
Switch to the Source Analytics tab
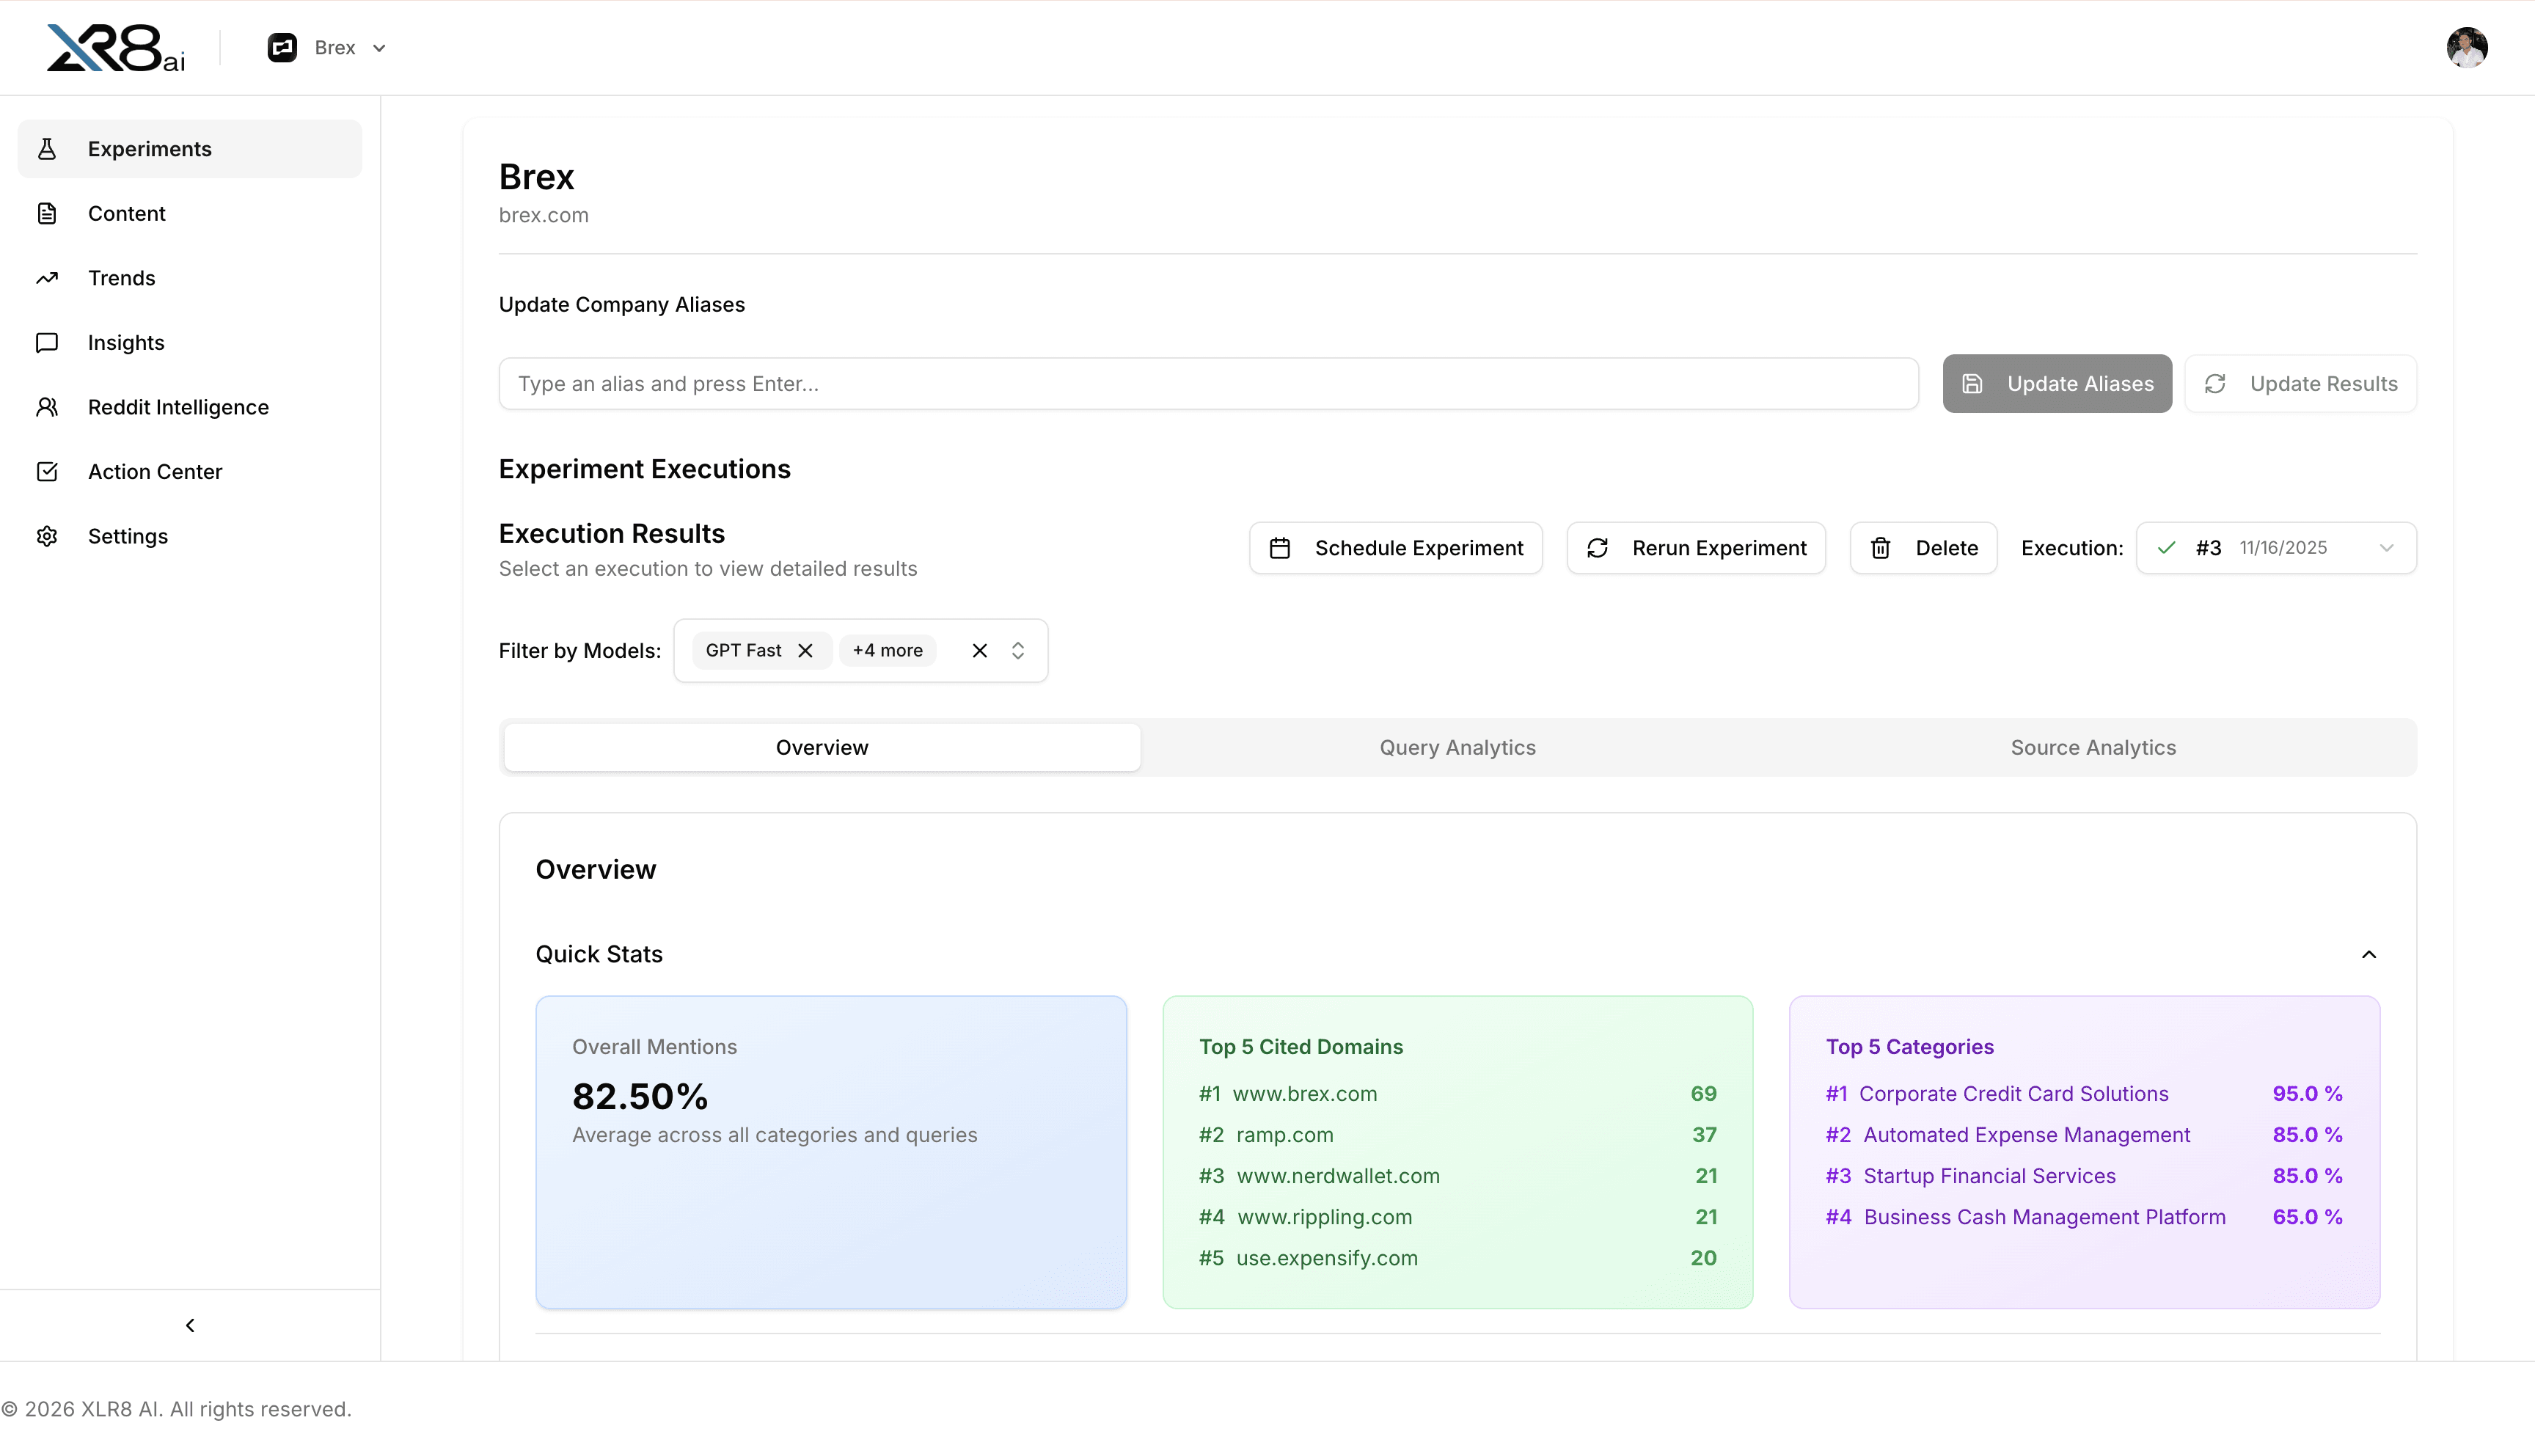tap(2093, 747)
